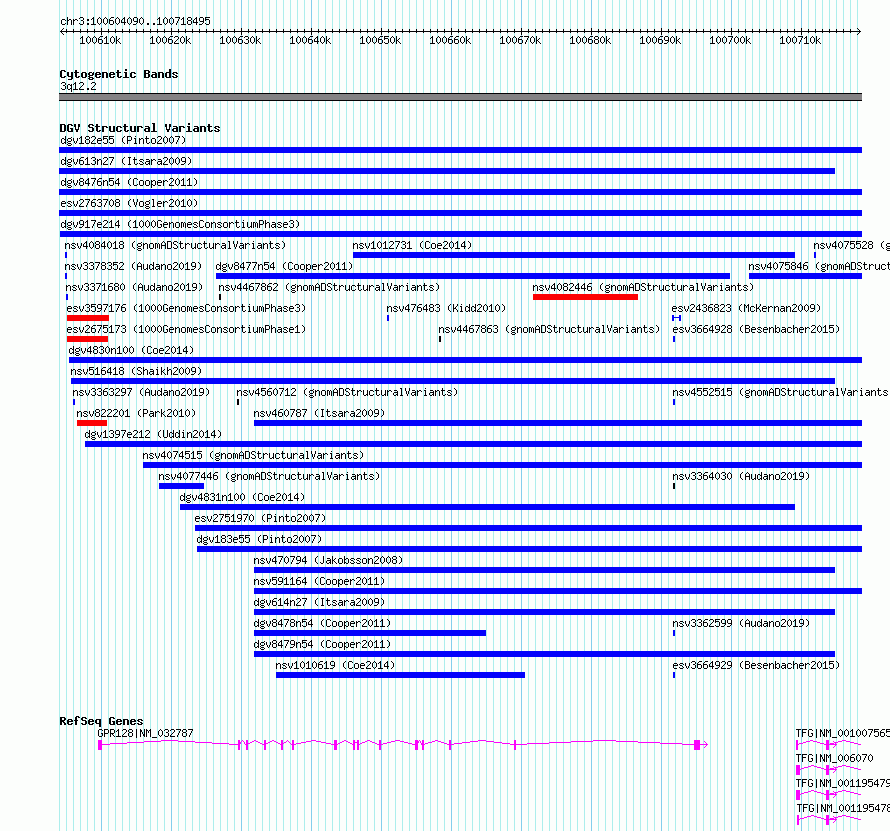Open the dgv8476n54 (Cooper2011) variant label
The width and height of the screenshot is (890, 831).
click(x=129, y=182)
